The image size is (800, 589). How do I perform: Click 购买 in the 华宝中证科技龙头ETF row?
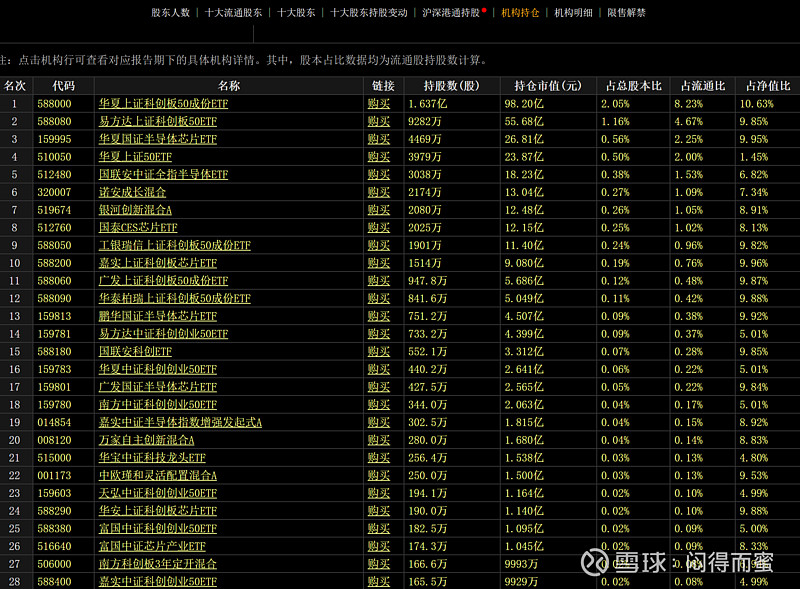click(x=379, y=458)
